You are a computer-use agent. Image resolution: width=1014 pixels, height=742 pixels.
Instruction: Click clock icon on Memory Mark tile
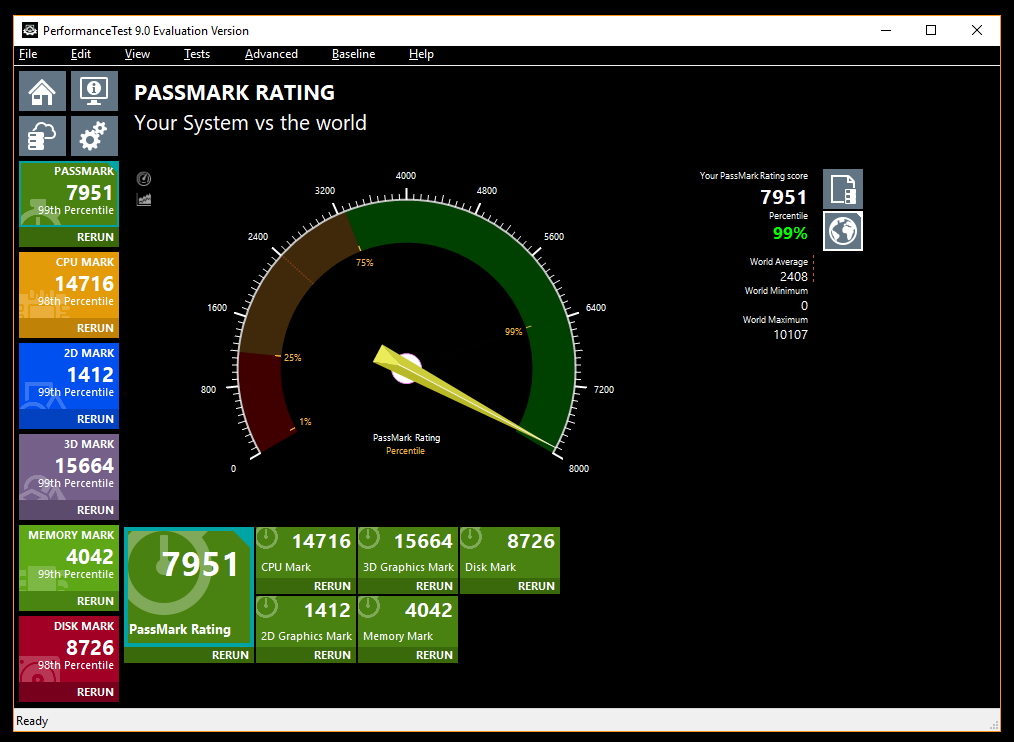pyautogui.click(x=369, y=607)
